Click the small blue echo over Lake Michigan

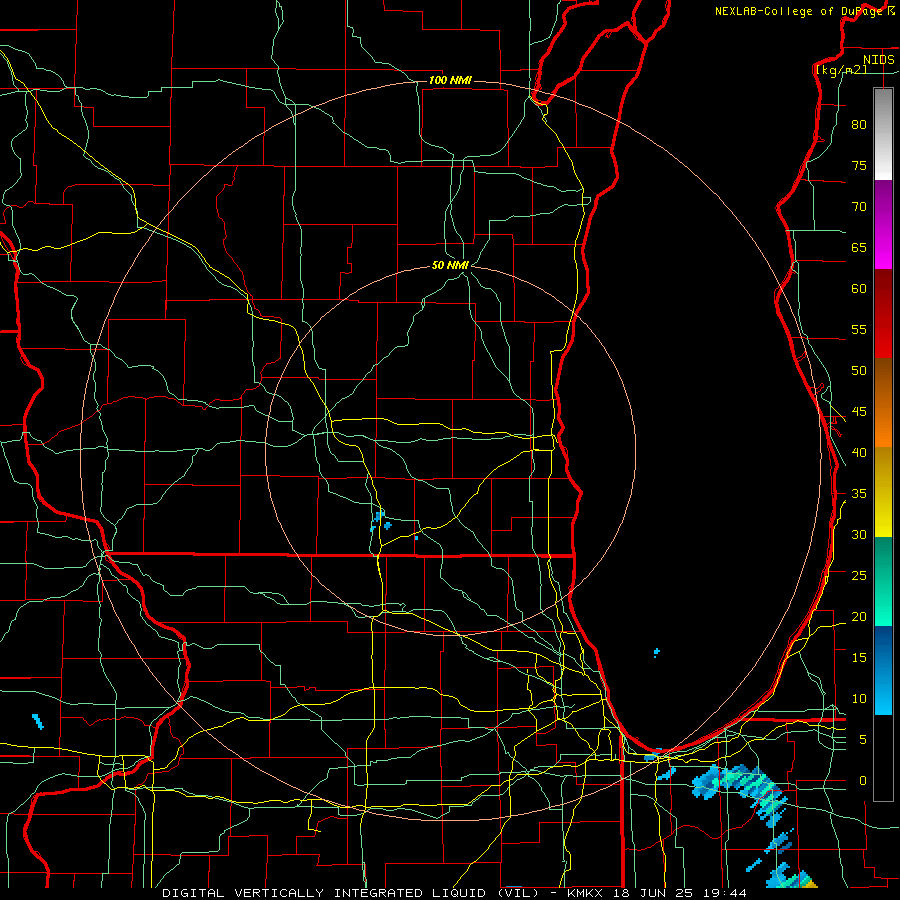[x=657, y=652]
